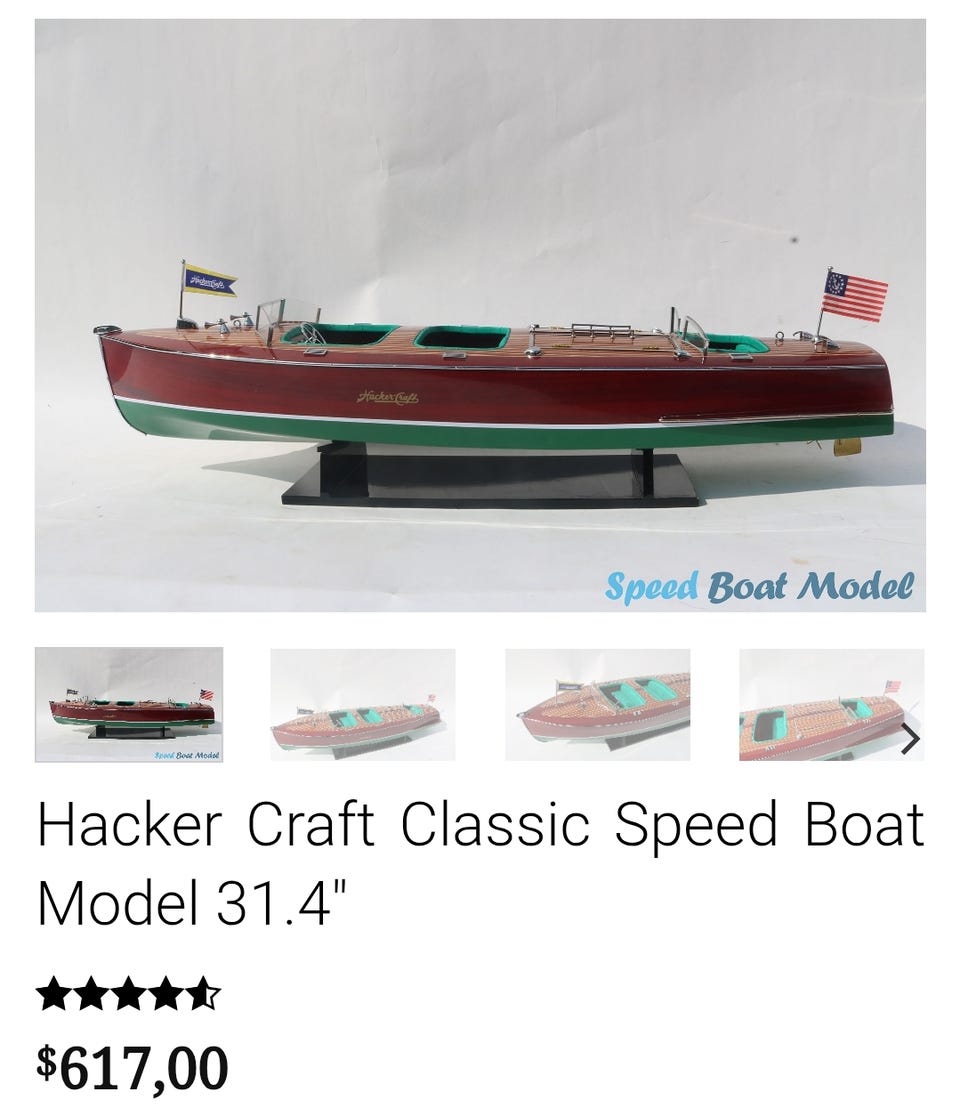This screenshot has height=1108, width=960.
Task: Click the fourth star in the rating
Action: (166, 994)
